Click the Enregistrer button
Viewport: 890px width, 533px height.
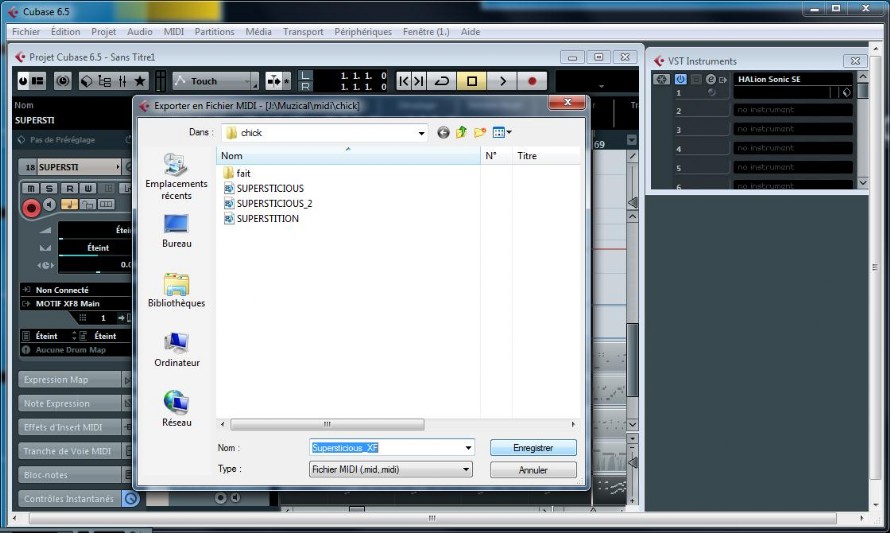point(533,448)
